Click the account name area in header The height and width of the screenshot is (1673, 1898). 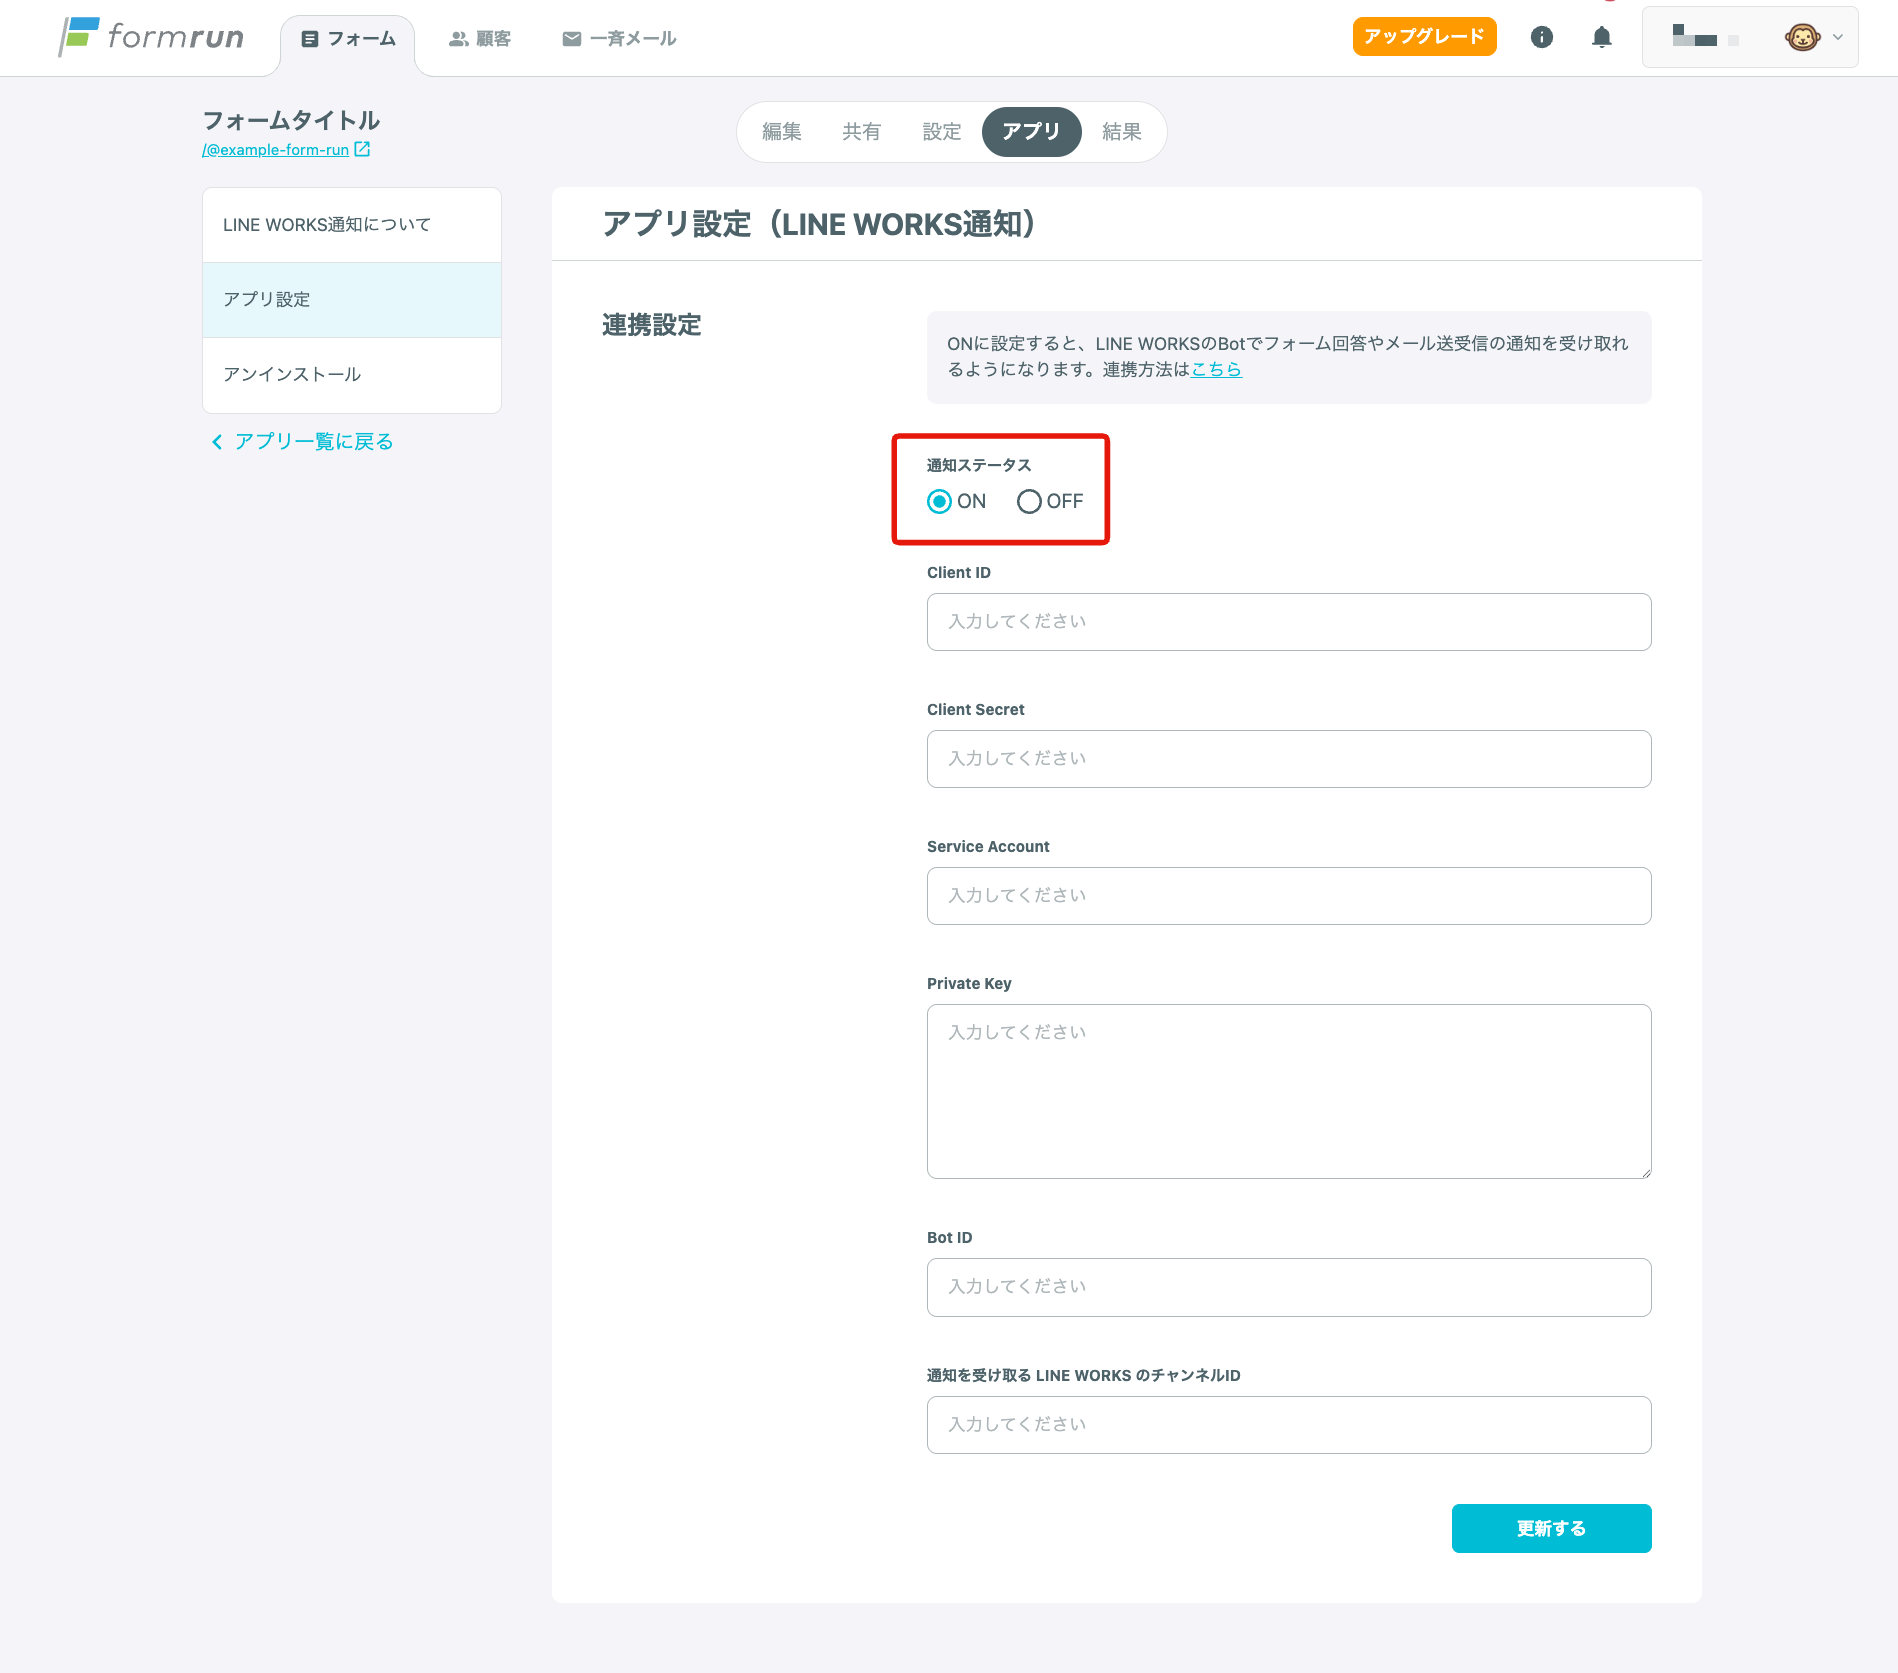pos(1706,37)
